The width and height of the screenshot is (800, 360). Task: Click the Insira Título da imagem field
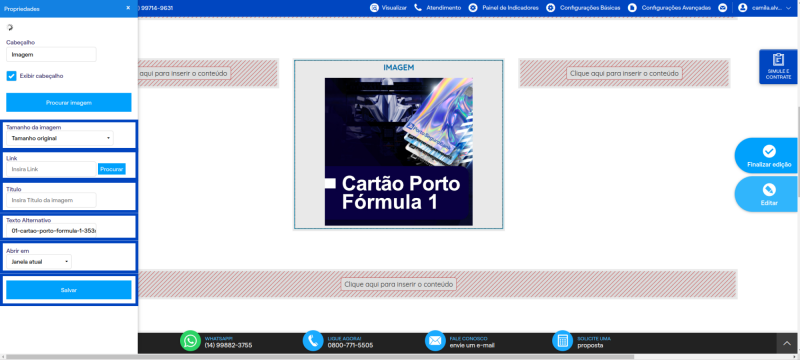(x=51, y=200)
